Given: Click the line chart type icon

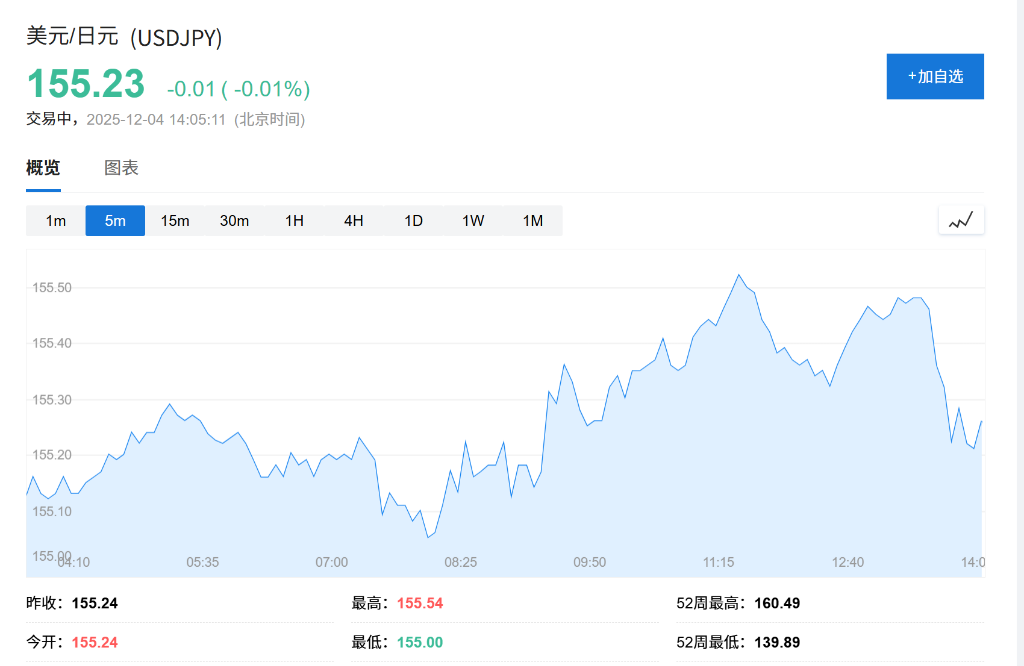Looking at the screenshot, I should (x=961, y=220).
